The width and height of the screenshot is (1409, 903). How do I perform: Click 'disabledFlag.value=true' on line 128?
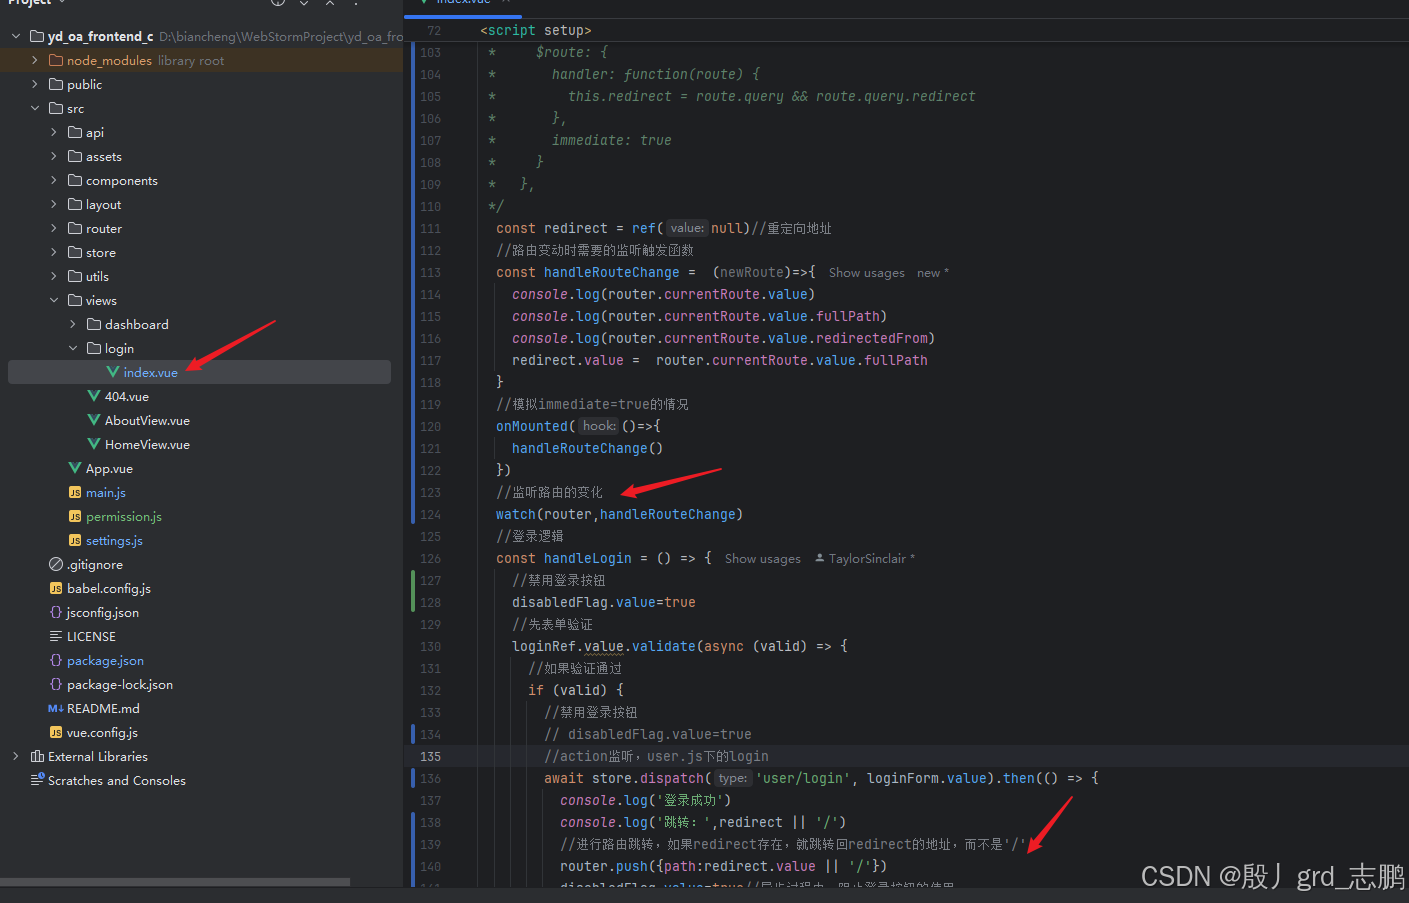coord(604,603)
